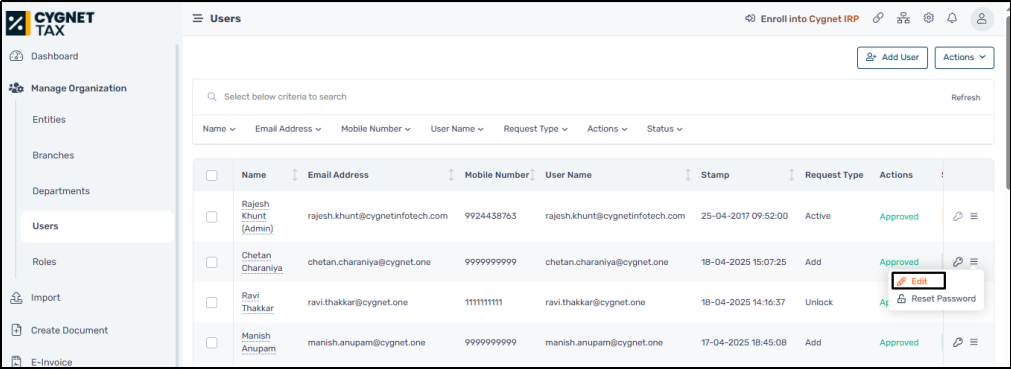The width and height of the screenshot is (1011, 369).
Task: Sort by Stamp column arrows
Action: (792, 175)
